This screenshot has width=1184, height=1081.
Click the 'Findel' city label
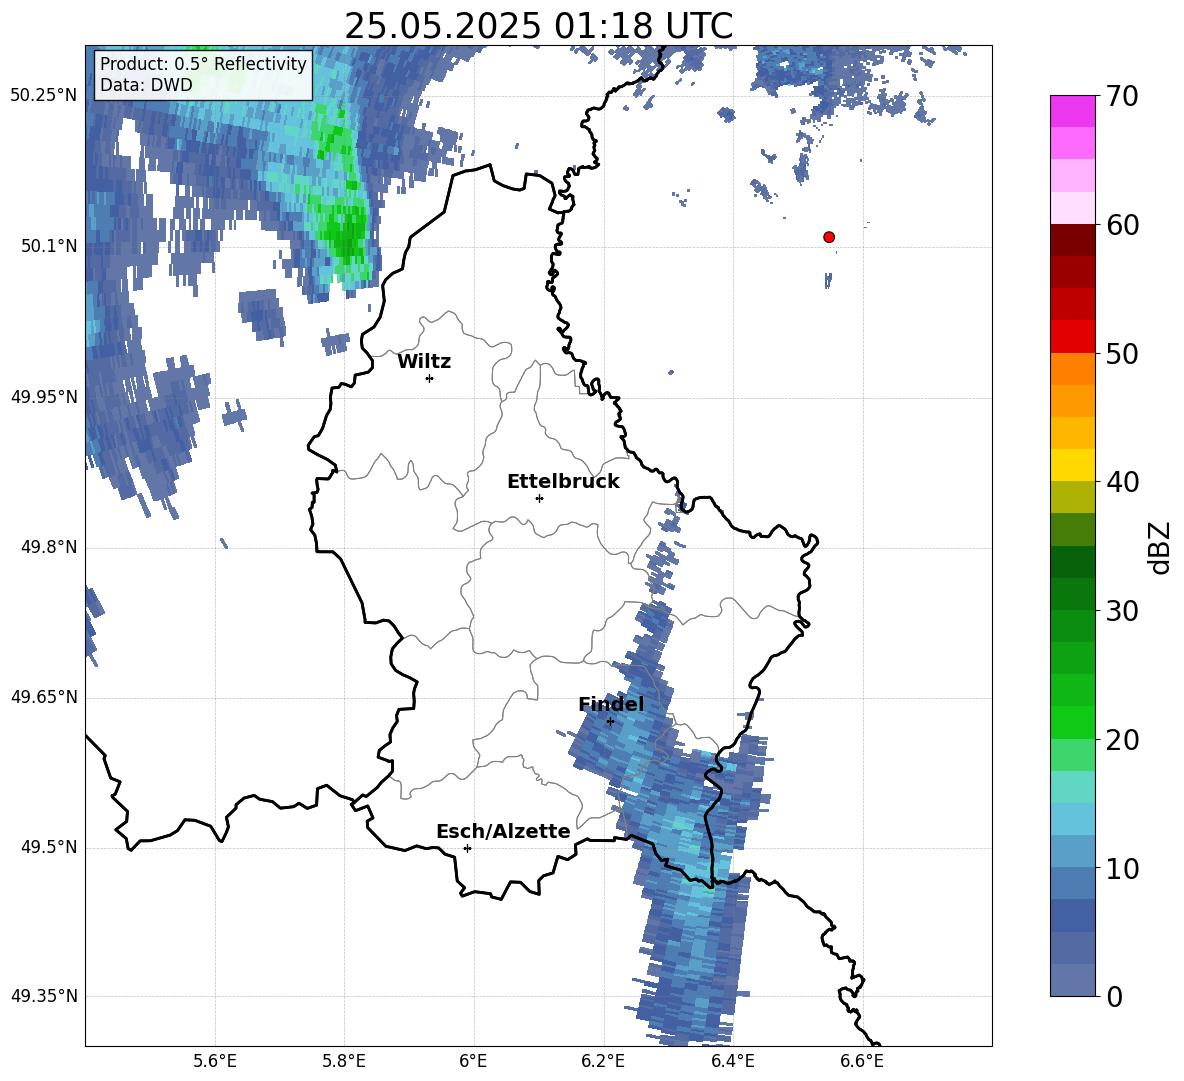tap(611, 704)
